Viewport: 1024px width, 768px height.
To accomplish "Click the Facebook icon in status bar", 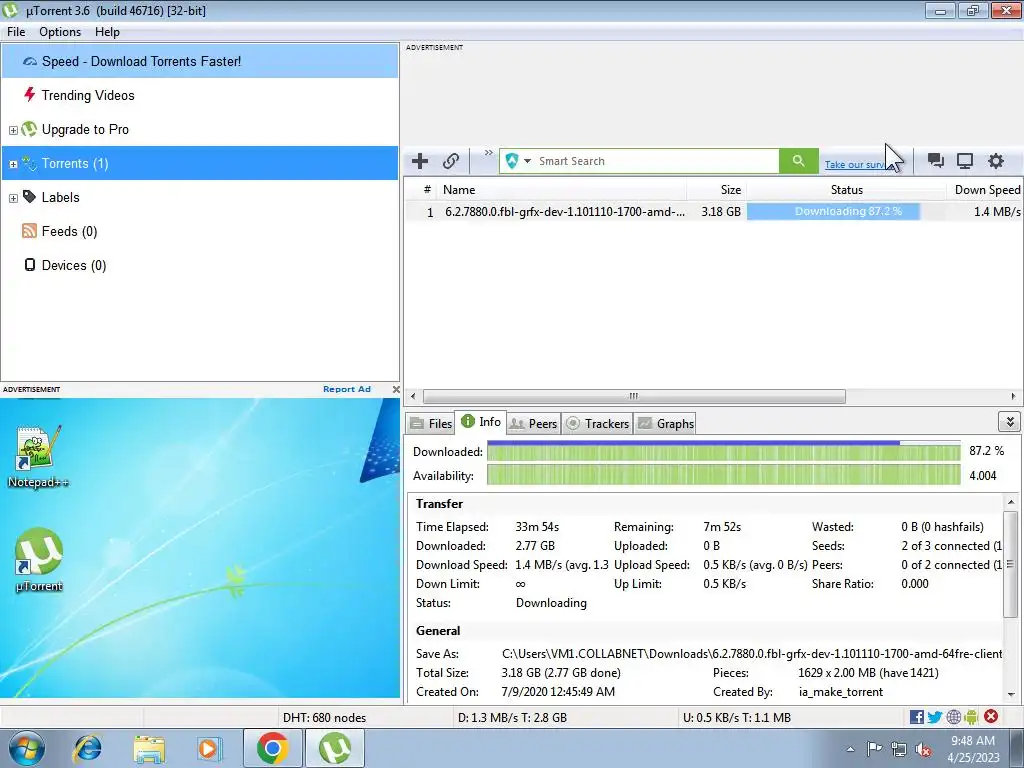I will (916, 717).
